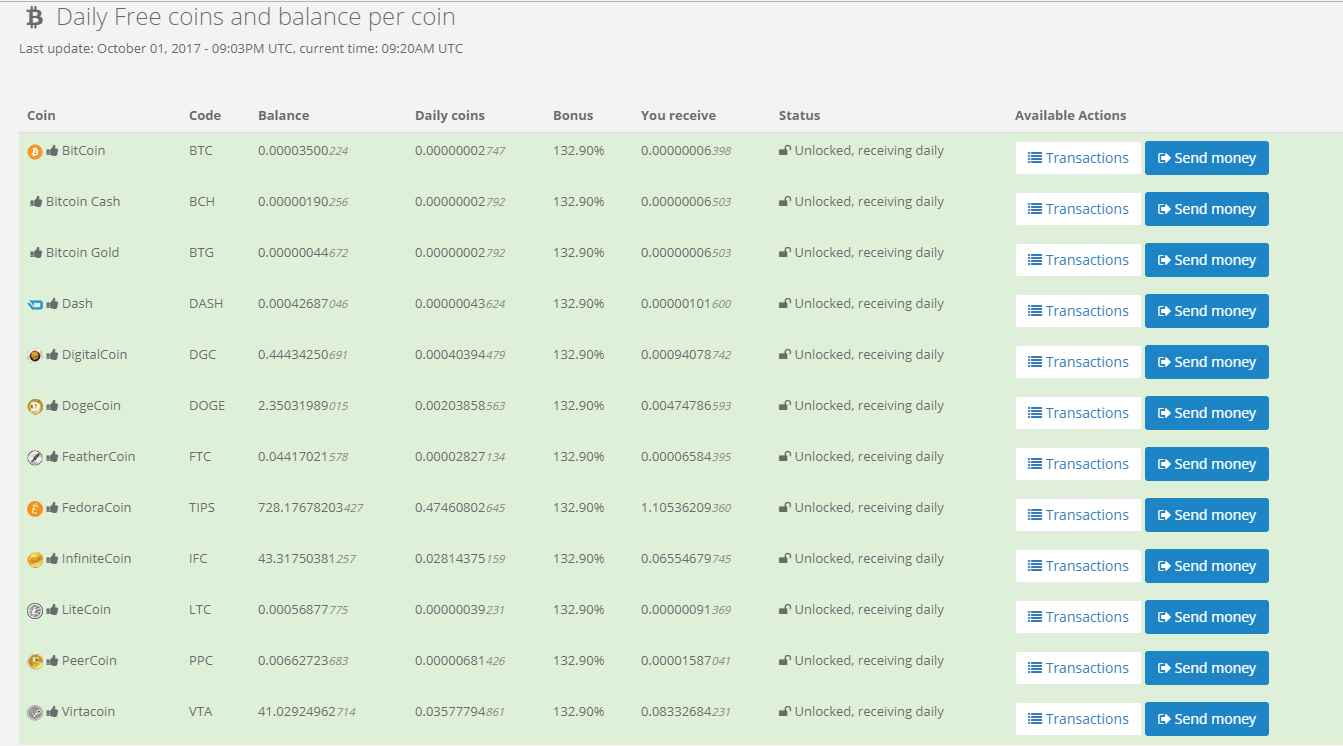View Transactions for DogeCoin
The image size is (1343, 746).
pyautogui.click(x=1078, y=413)
